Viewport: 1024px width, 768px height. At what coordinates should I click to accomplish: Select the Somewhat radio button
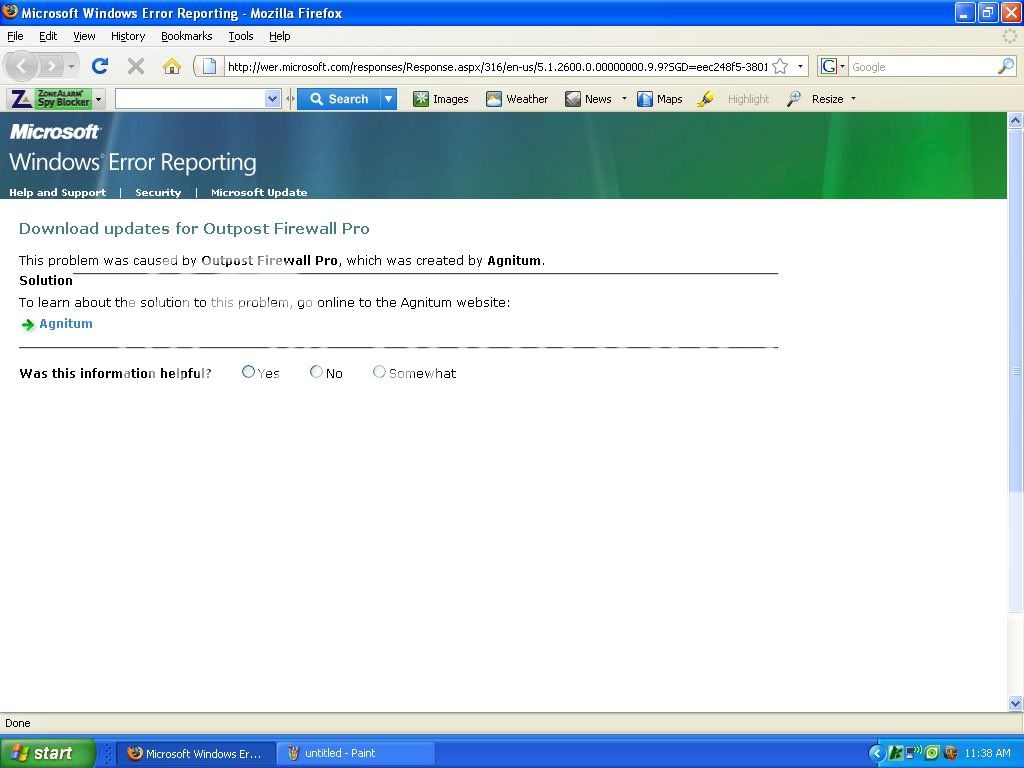tap(379, 372)
